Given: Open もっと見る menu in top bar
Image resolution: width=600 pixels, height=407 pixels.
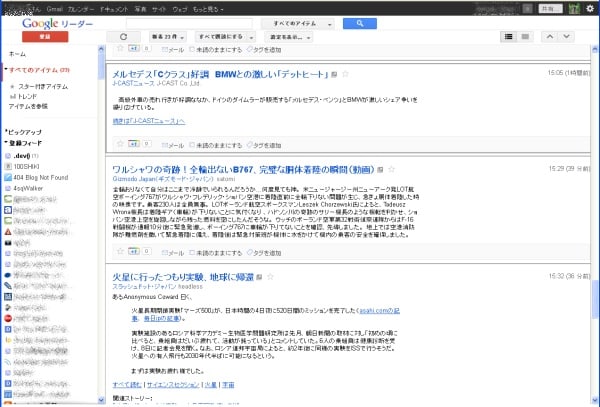Looking at the screenshot, I should tap(208, 9).
